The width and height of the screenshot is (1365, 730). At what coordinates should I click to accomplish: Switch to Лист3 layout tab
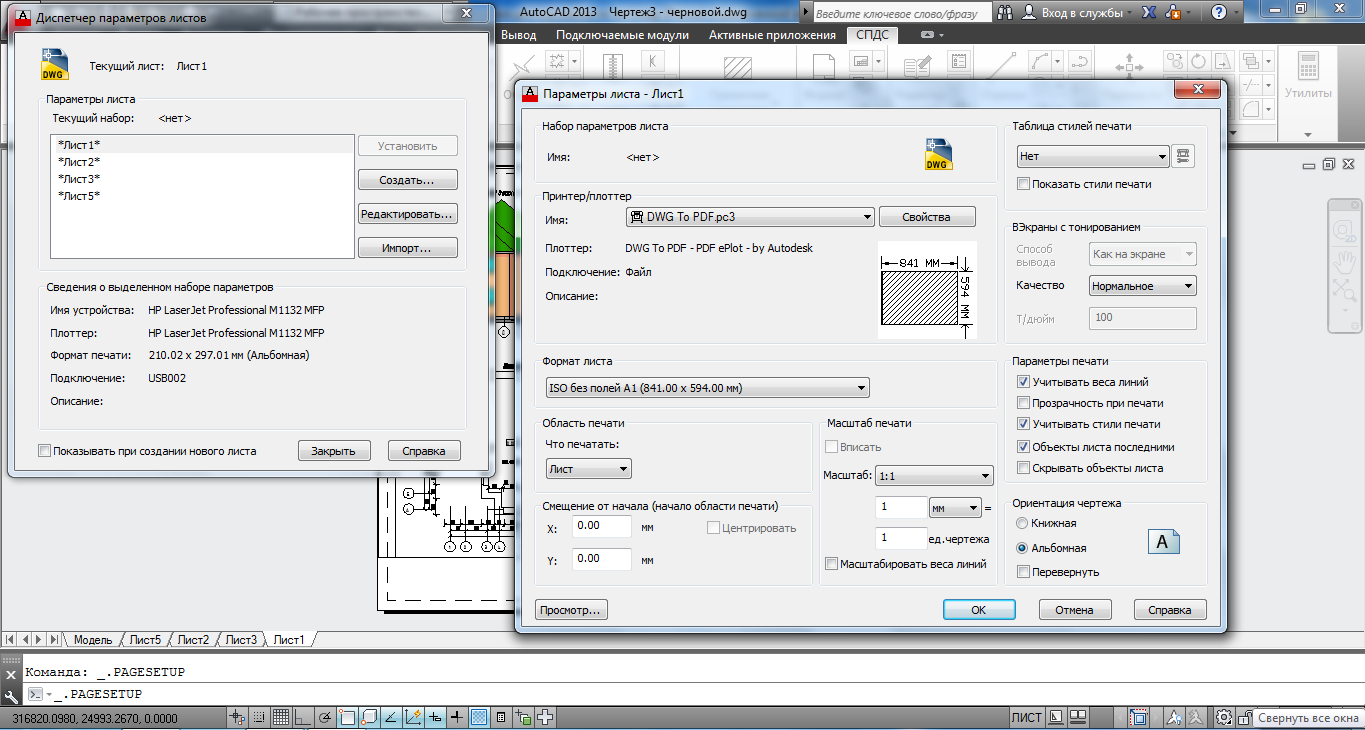tap(241, 640)
